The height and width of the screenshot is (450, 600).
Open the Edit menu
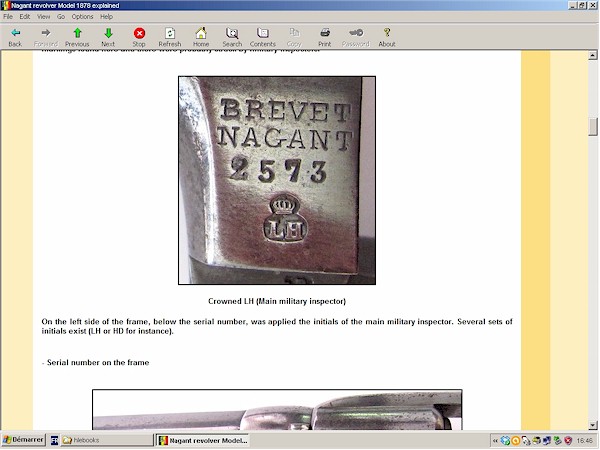(25, 16)
